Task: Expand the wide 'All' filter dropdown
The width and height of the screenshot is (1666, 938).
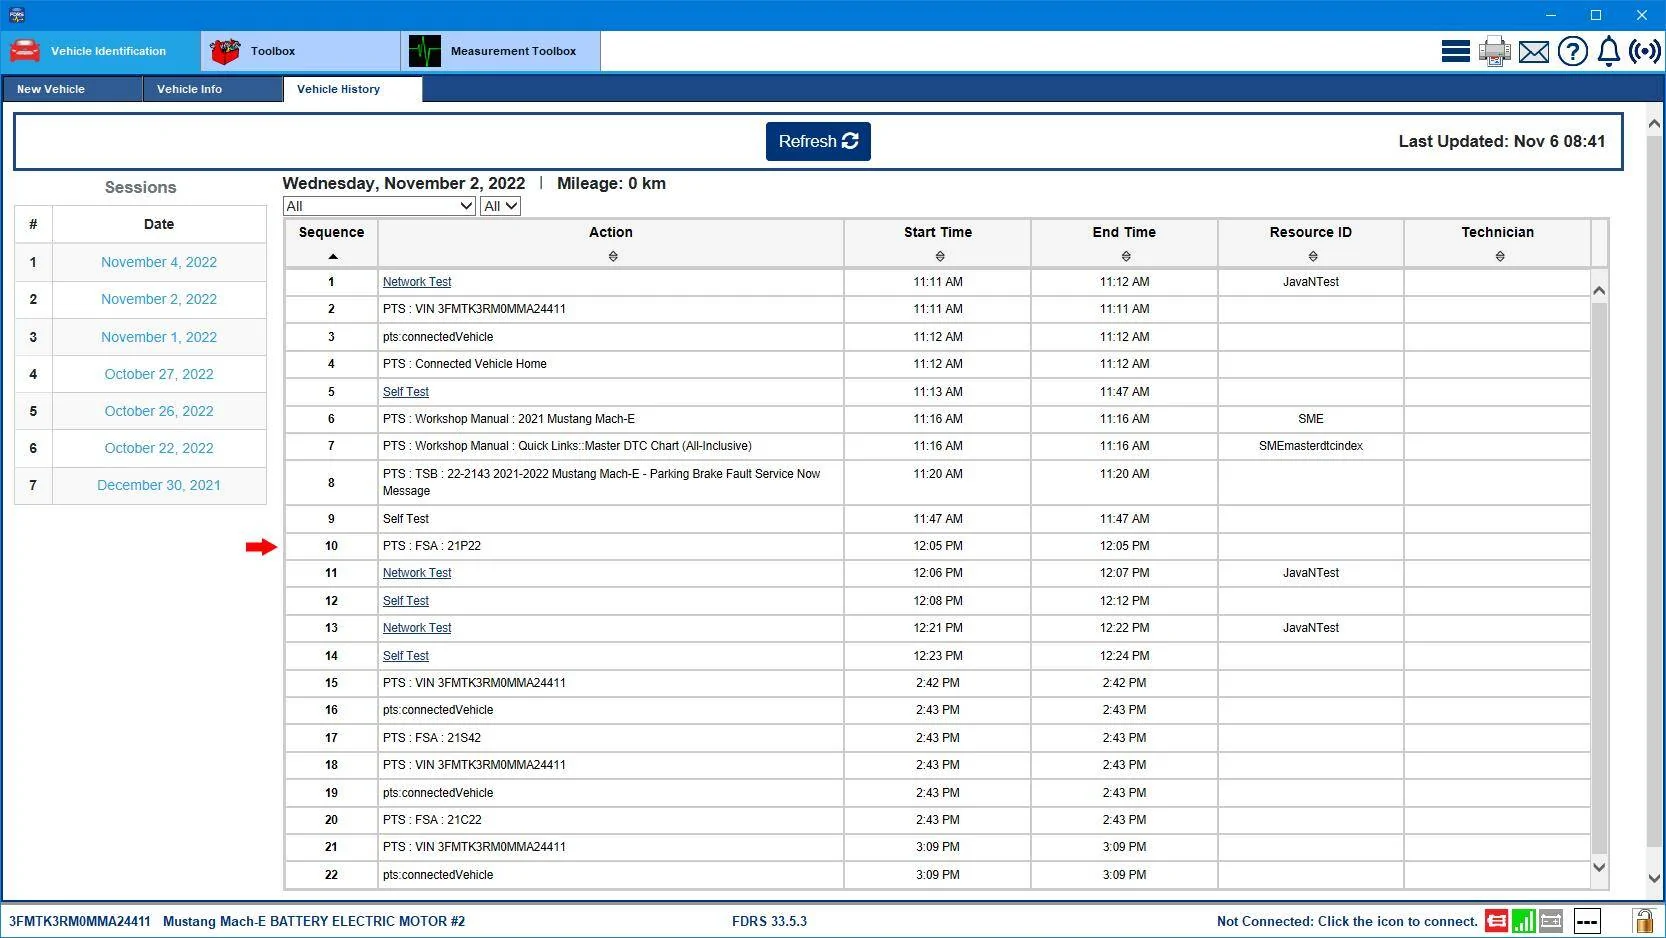Action: (x=379, y=206)
